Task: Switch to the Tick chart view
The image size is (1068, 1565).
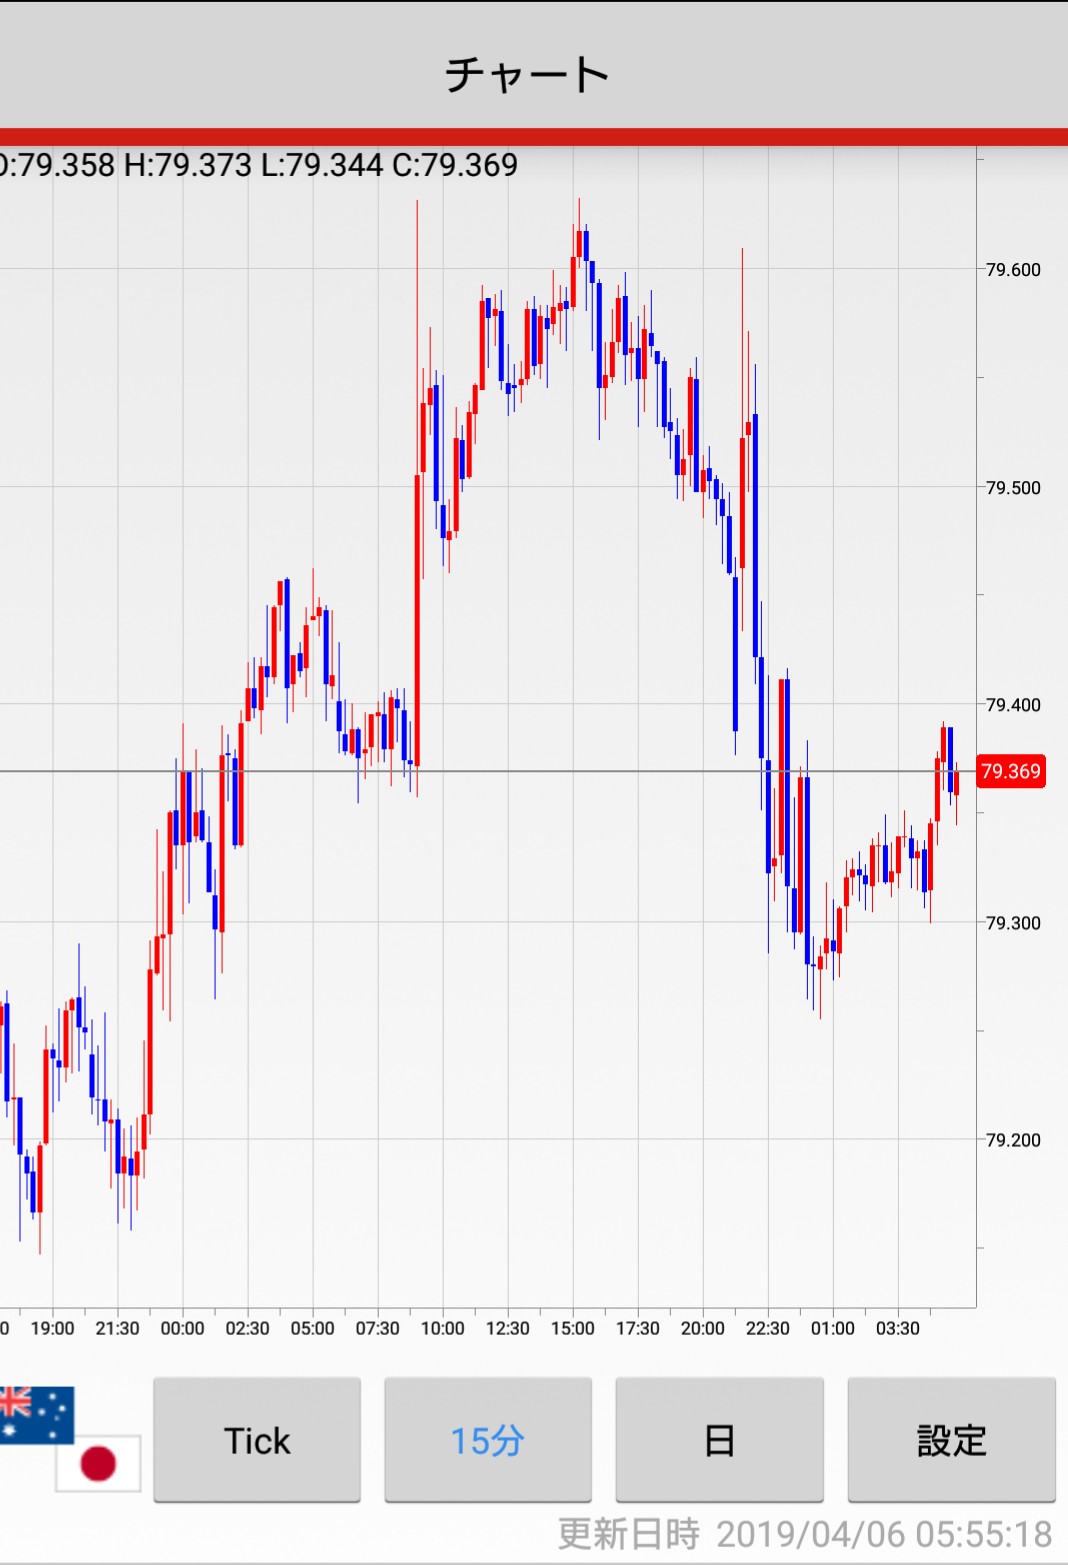Action: pos(257,1440)
